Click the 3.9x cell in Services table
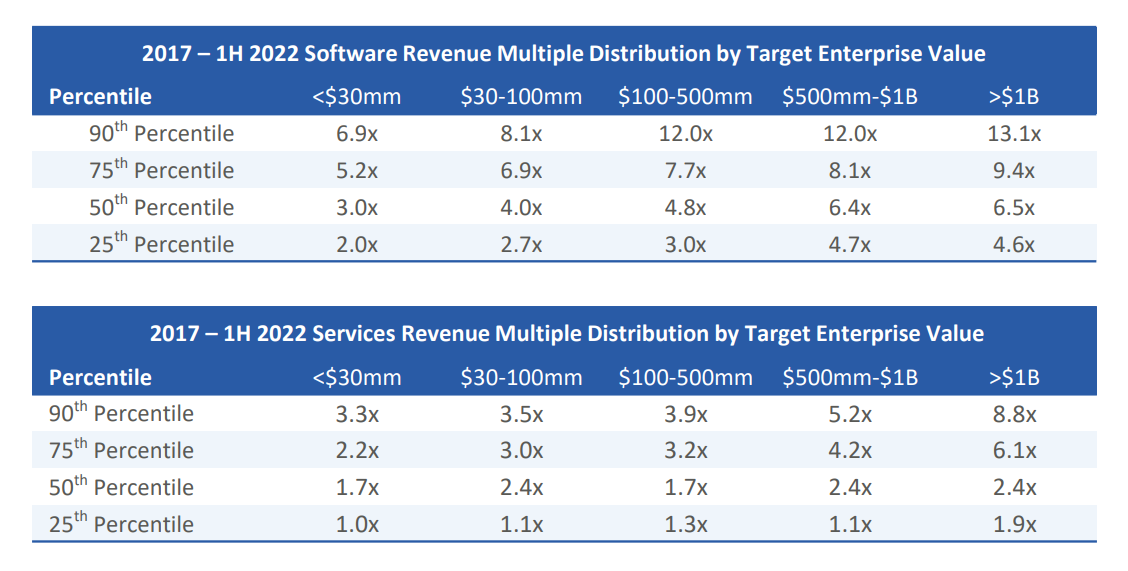1128x571 pixels. (x=685, y=414)
